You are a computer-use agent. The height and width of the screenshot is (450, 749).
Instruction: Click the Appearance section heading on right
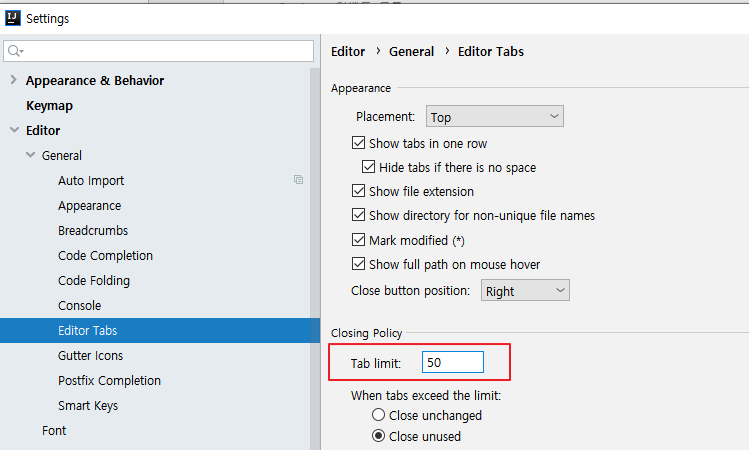tap(361, 88)
